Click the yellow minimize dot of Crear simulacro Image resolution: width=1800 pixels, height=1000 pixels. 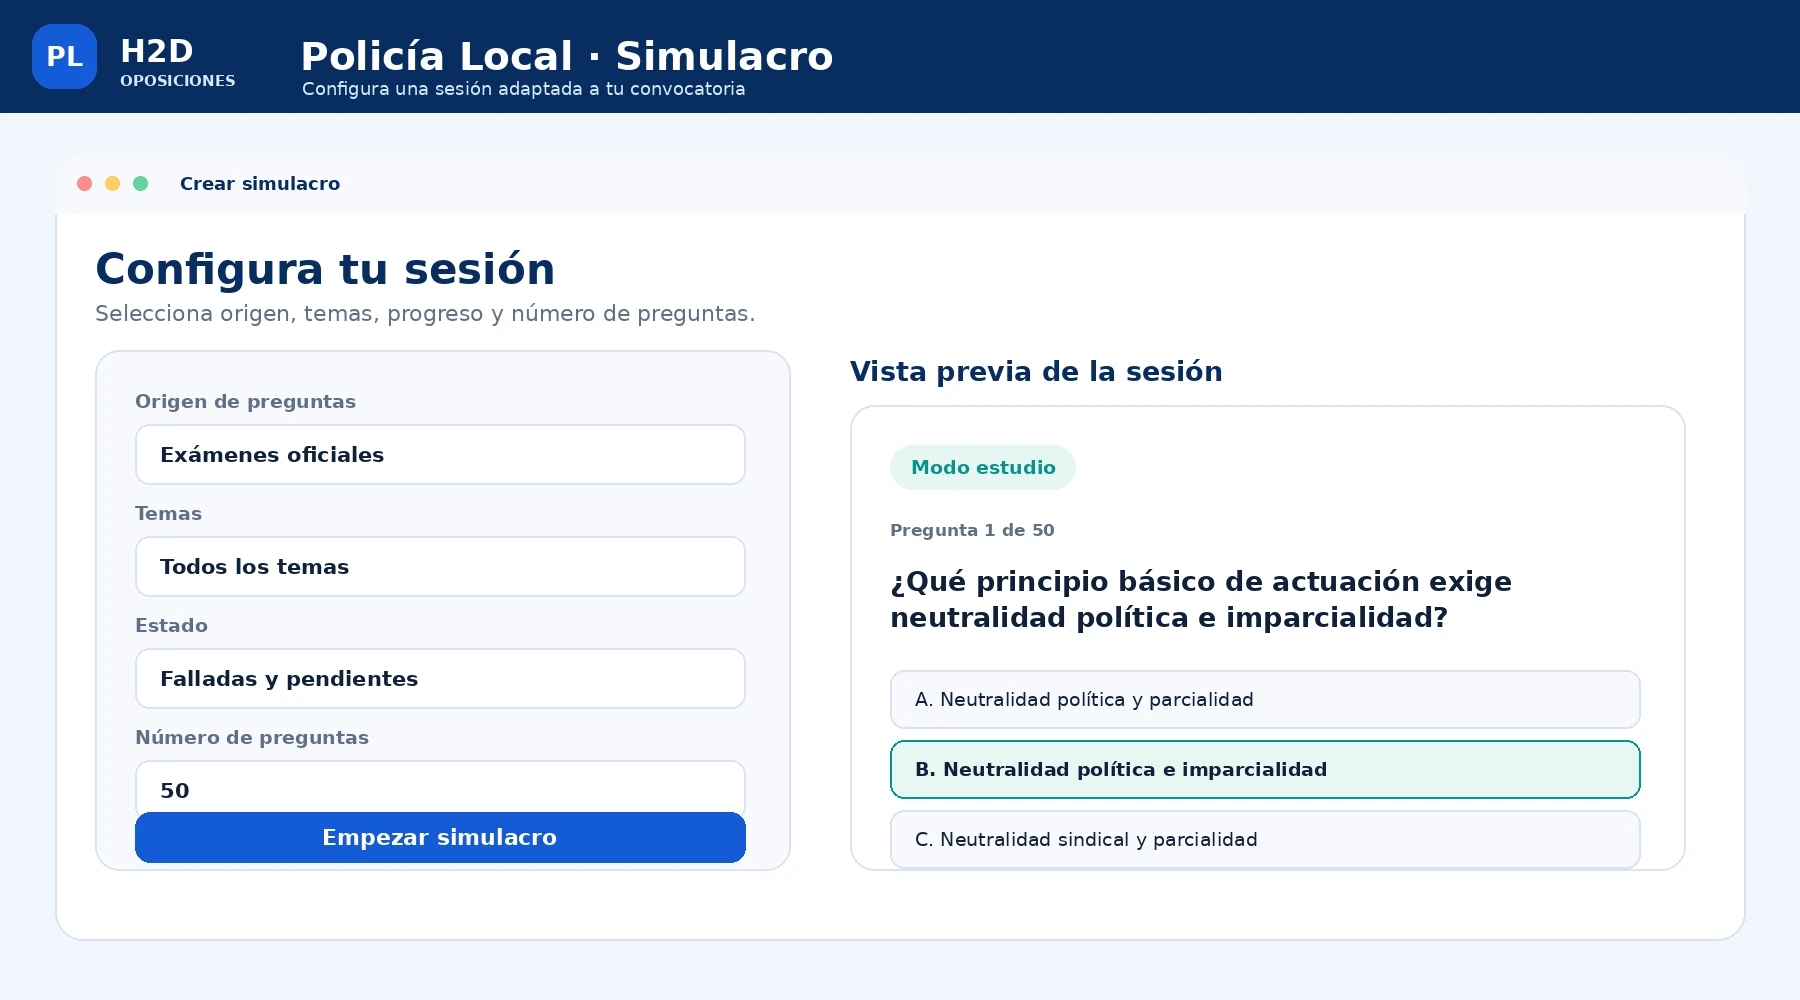coord(113,184)
